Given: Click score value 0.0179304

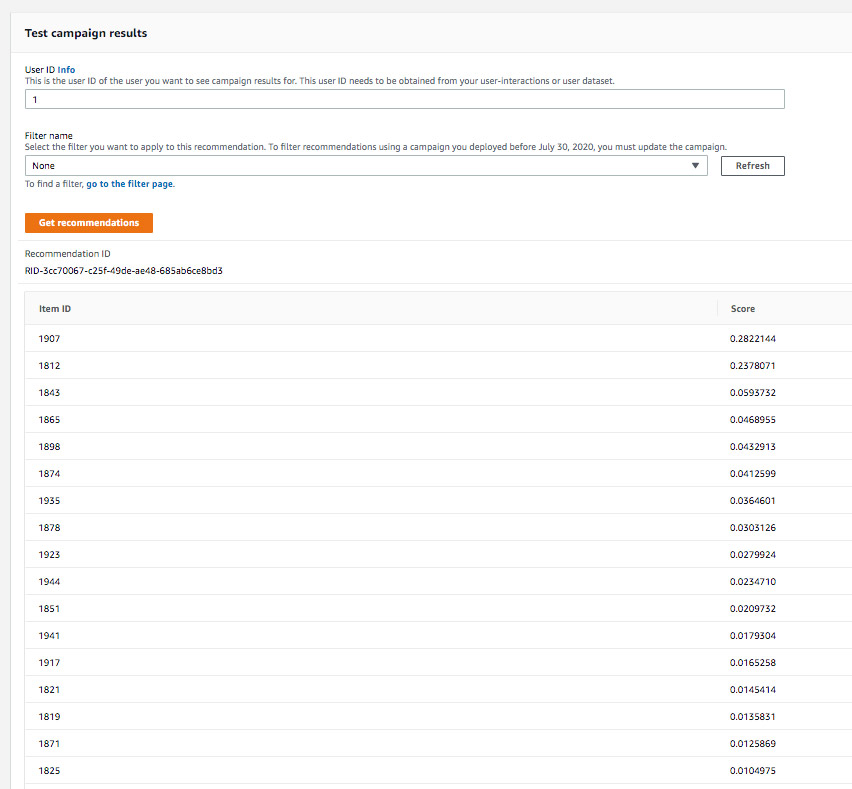Looking at the screenshot, I should tap(753, 636).
